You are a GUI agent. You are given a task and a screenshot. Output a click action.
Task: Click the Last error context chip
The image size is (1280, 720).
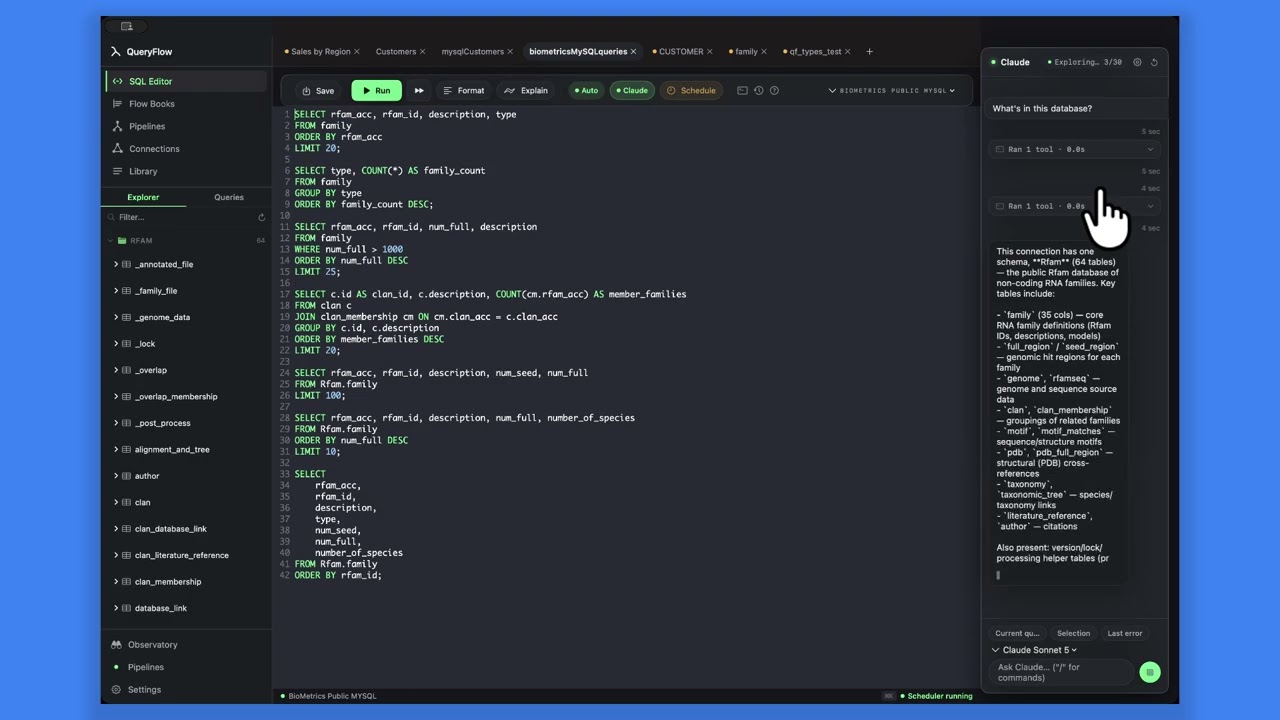1124,633
